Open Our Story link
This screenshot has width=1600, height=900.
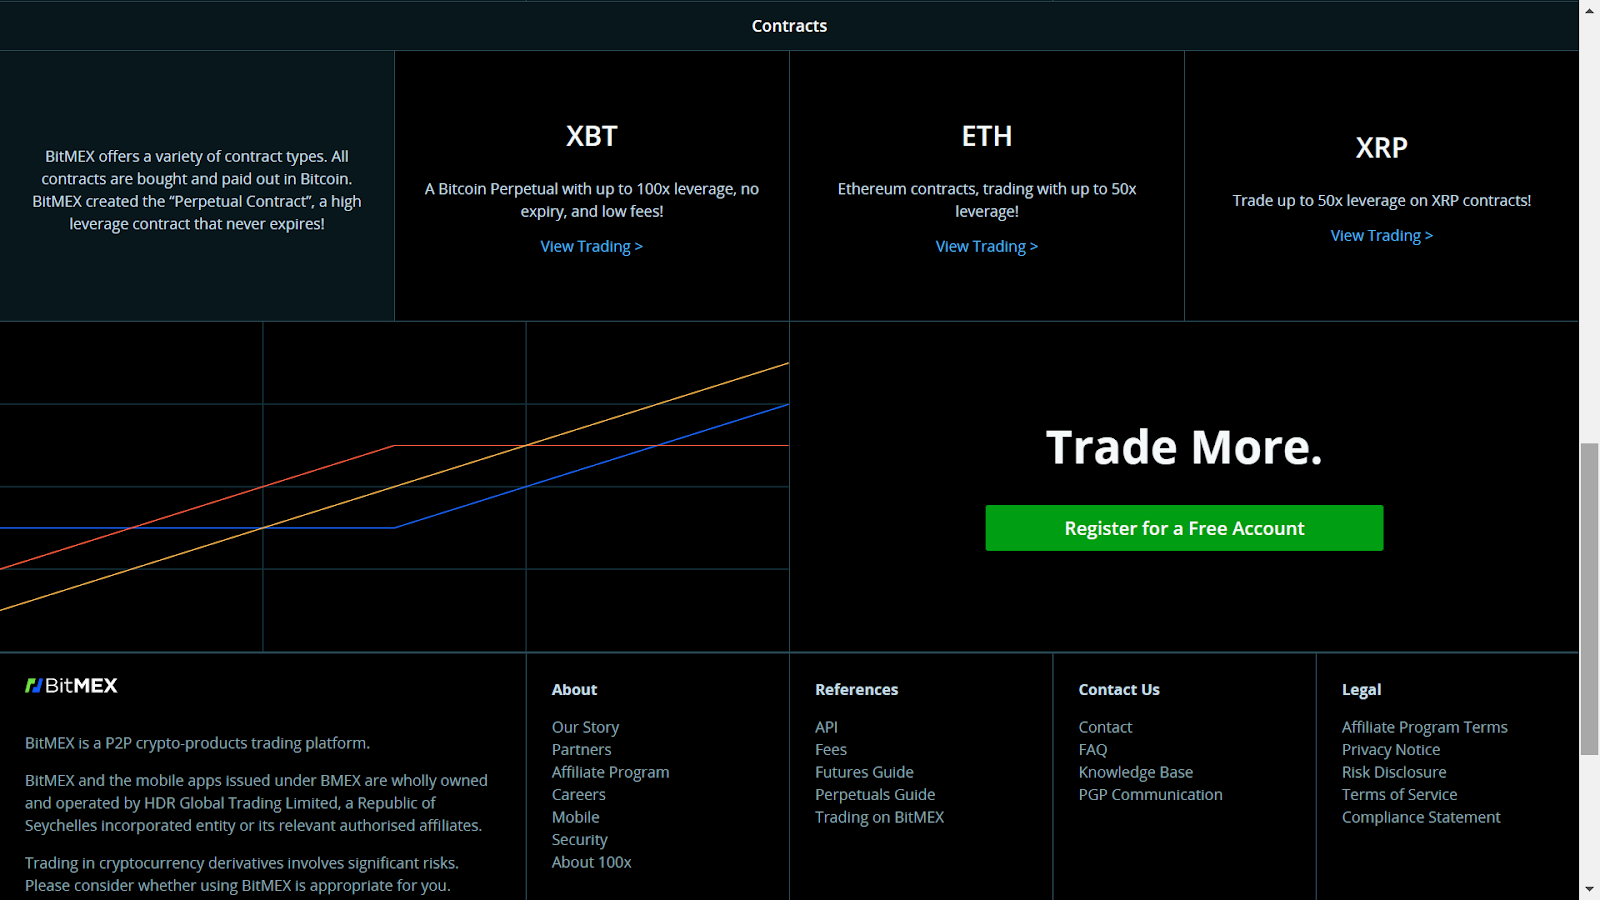click(586, 727)
